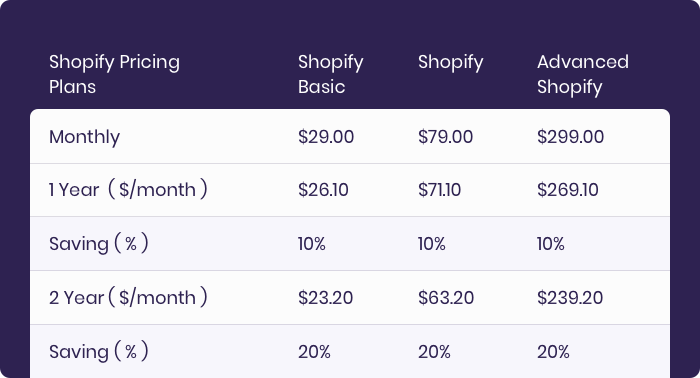This screenshot has width=700, height=378.
Task: Click the Monthly row label
Action: click(84, 137)
